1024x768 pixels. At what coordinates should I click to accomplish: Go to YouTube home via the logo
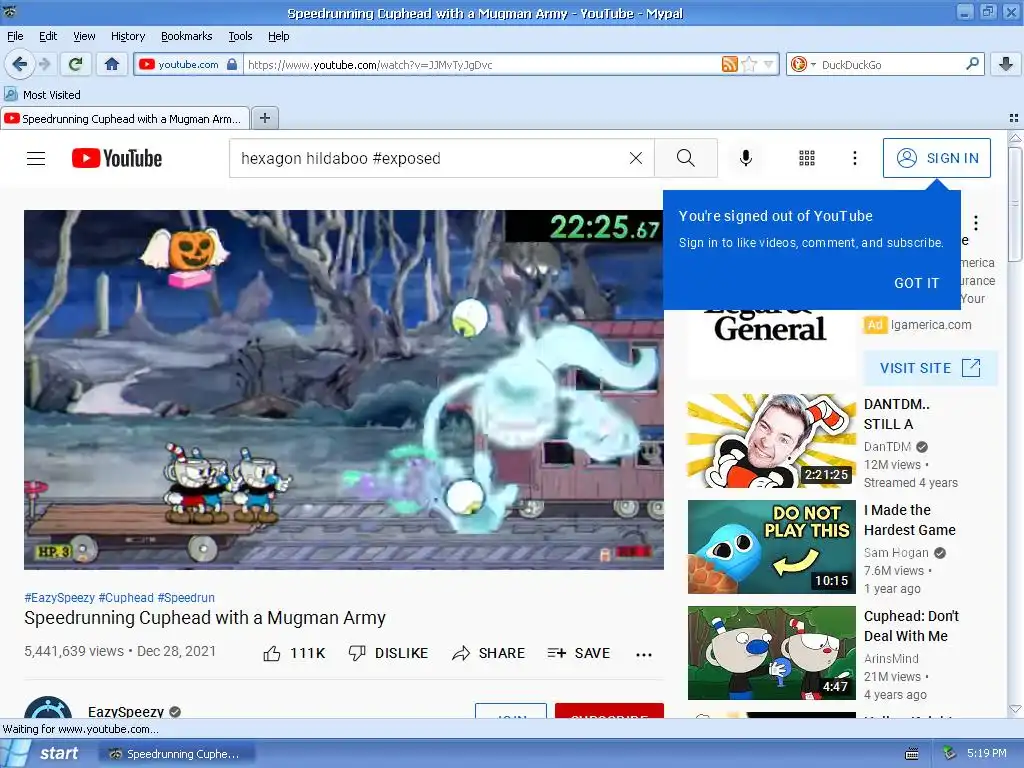point(117,158)
